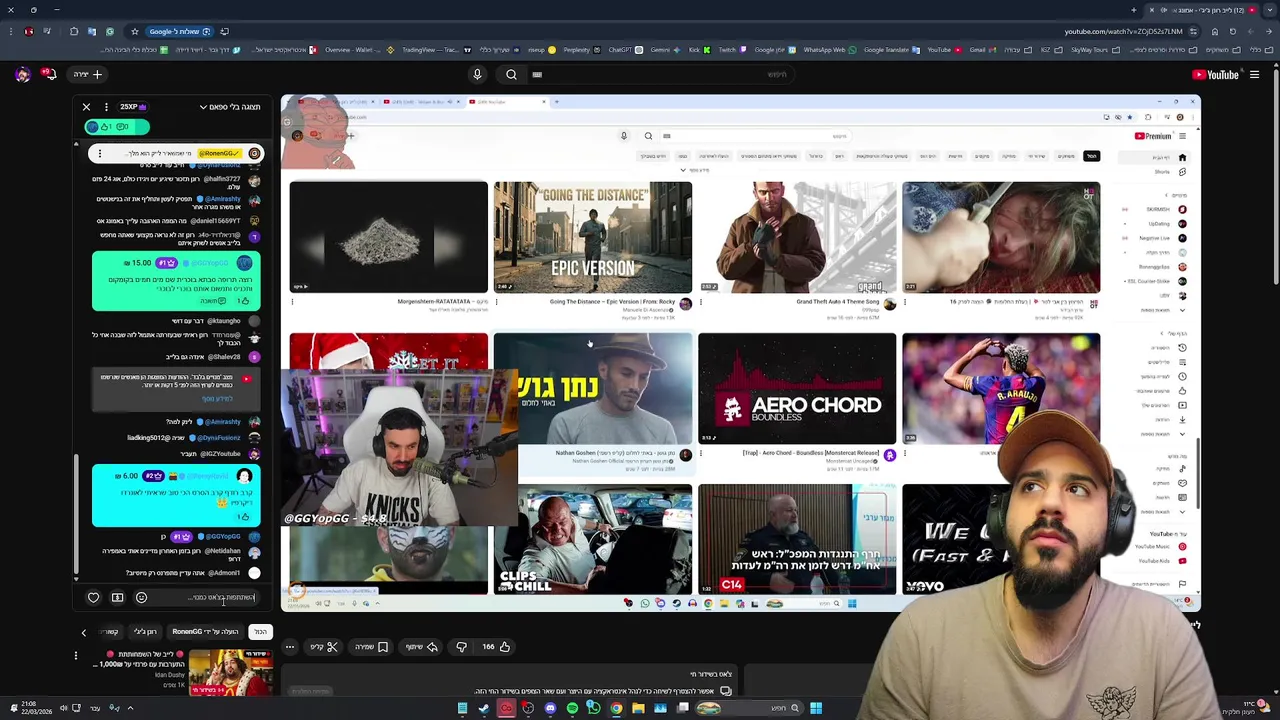Select the 'הכול' filter chip
1280x720 pixels.
pos(261,632)
